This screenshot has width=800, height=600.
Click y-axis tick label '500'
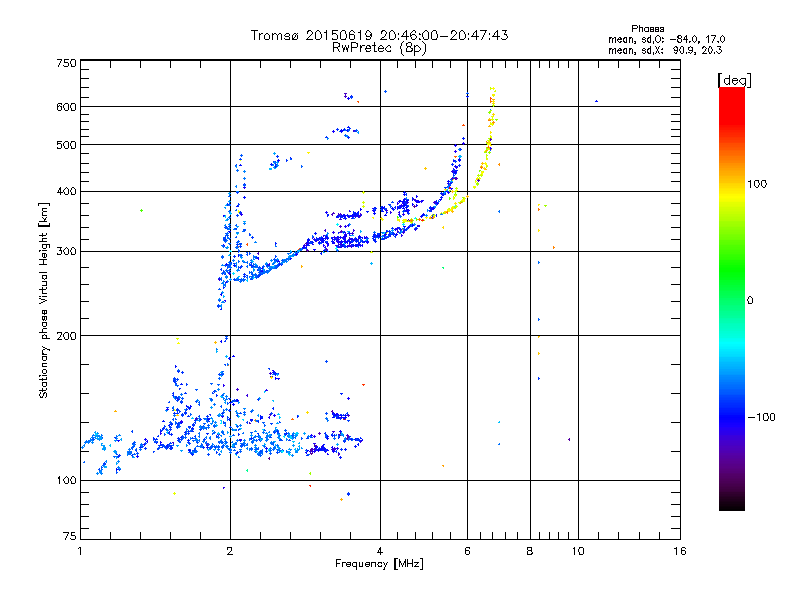[66, 145]
